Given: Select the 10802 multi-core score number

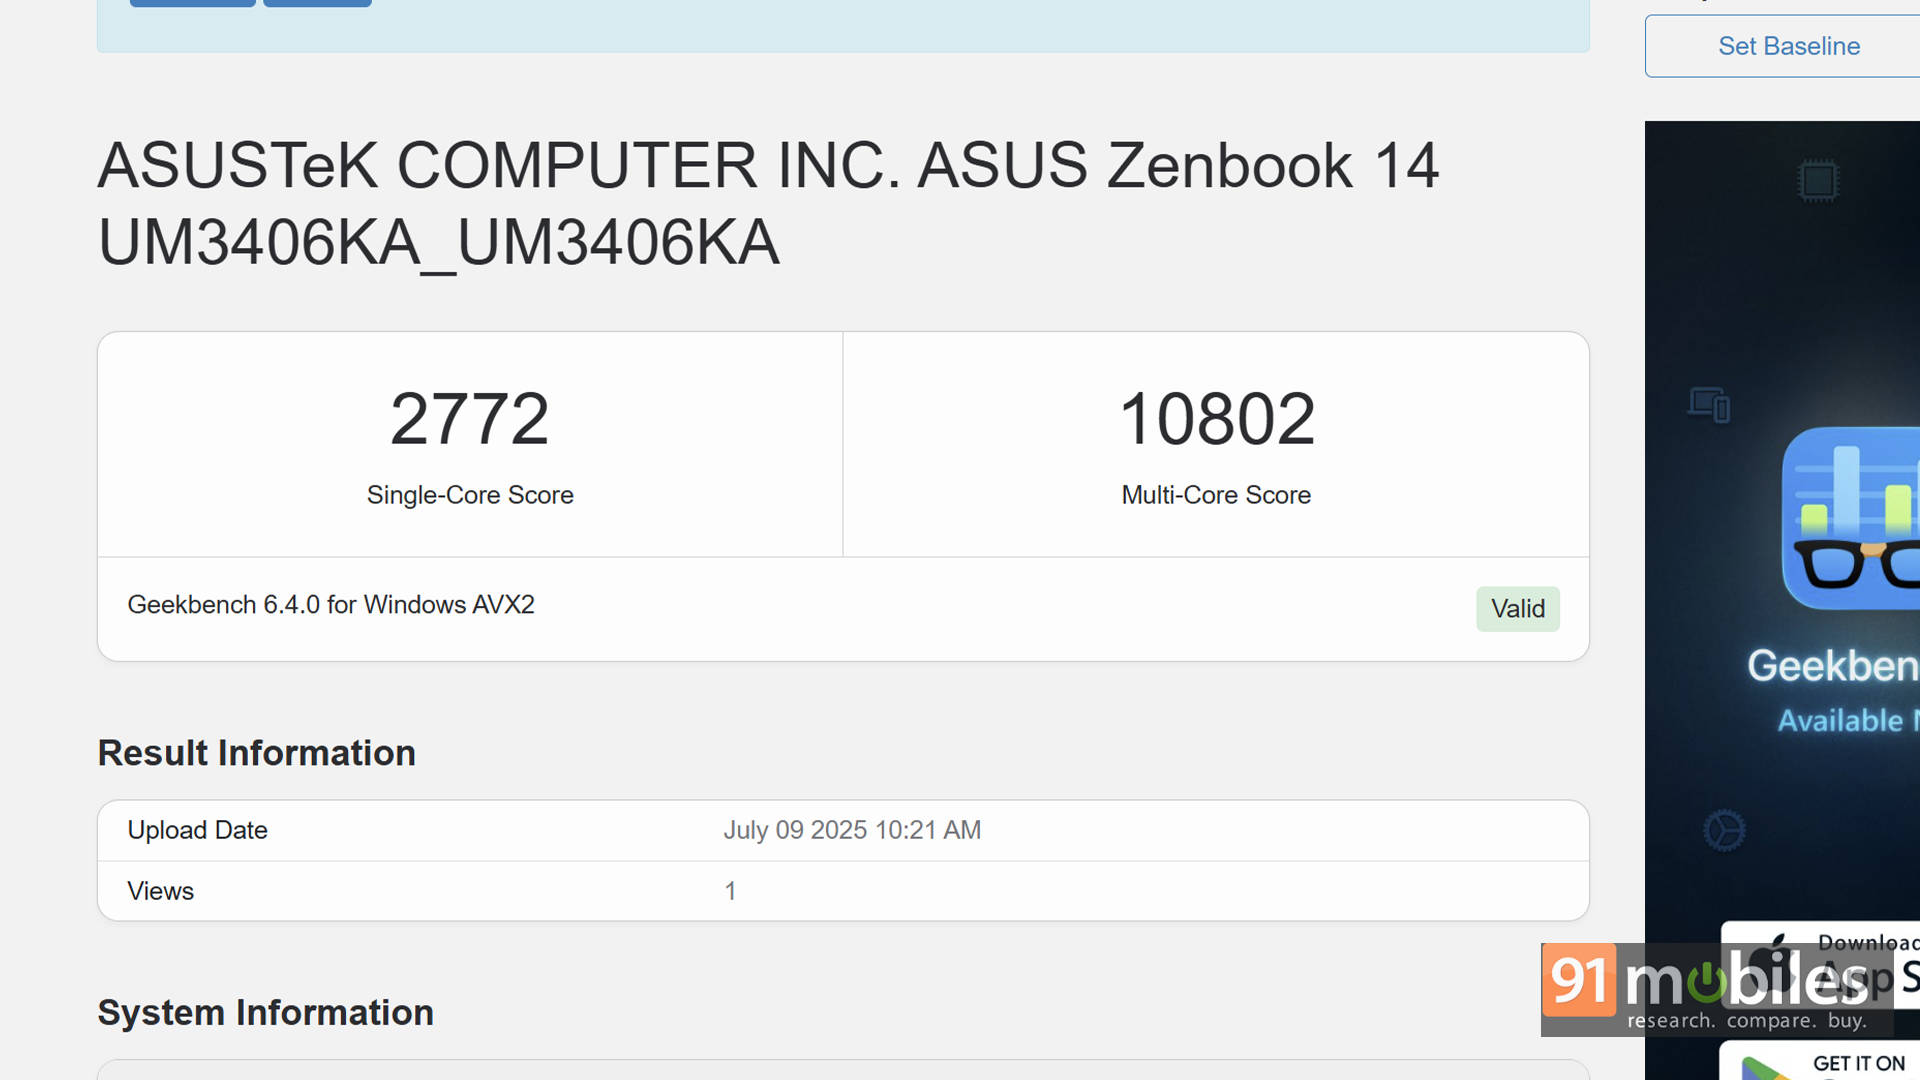Looking at the screenshot, I should tap(1215, 419).
